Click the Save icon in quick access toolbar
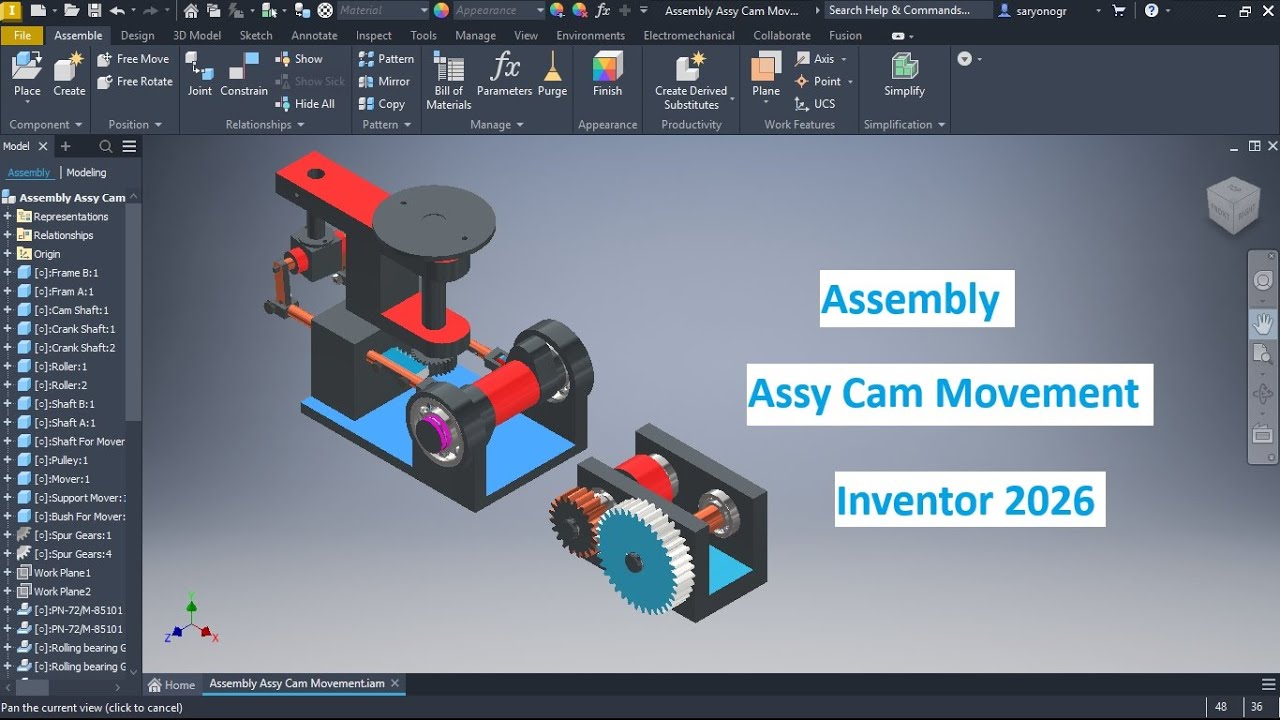Image resolution: width=1280 pixels, height=720 pixels. tap(94, 11)
